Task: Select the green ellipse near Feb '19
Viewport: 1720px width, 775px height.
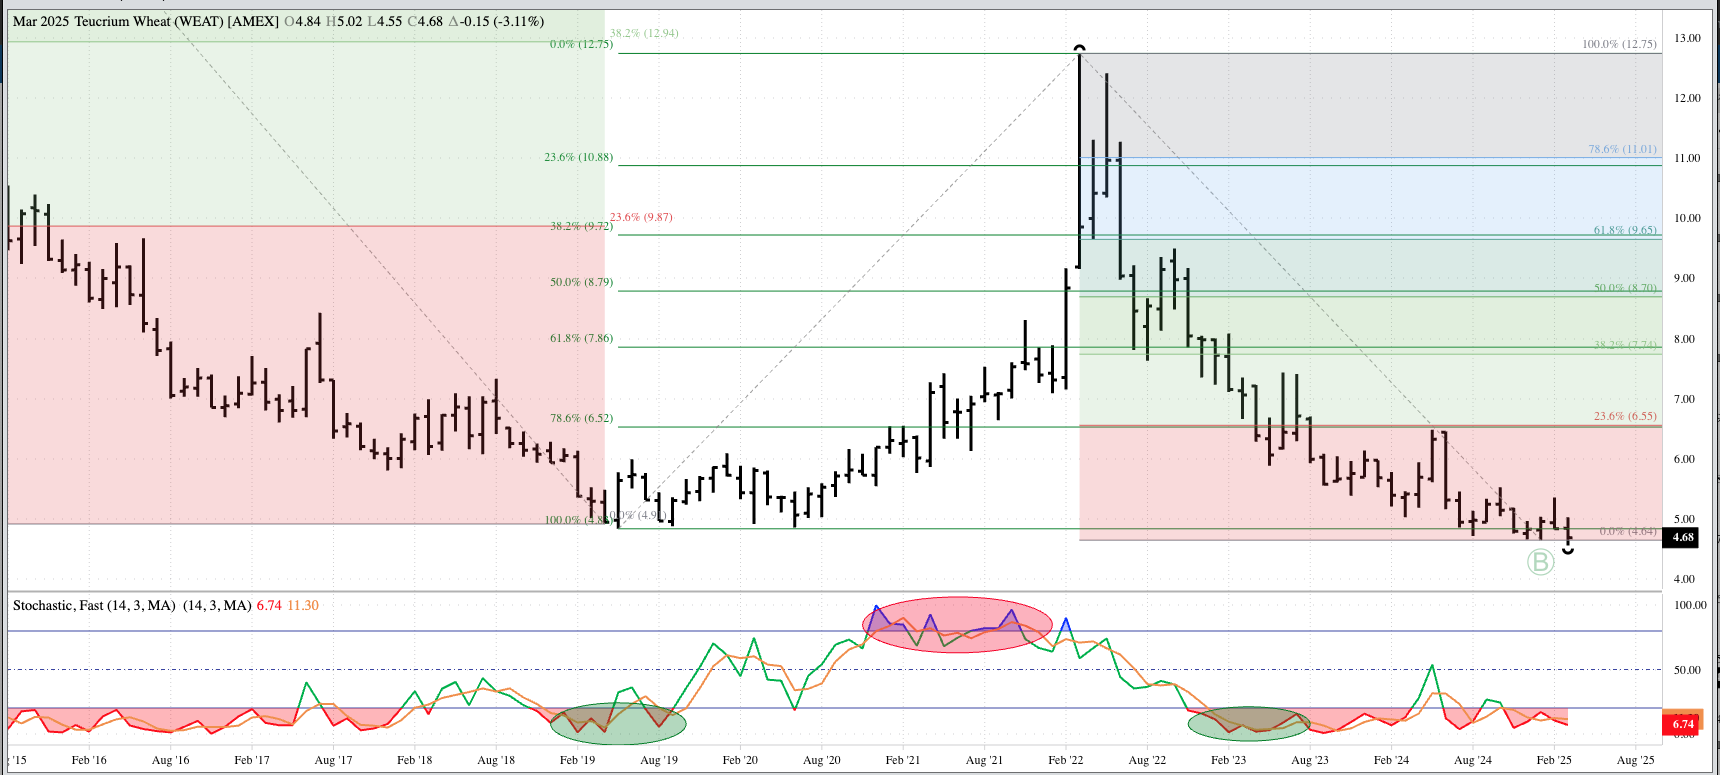Action: [618, 723]
